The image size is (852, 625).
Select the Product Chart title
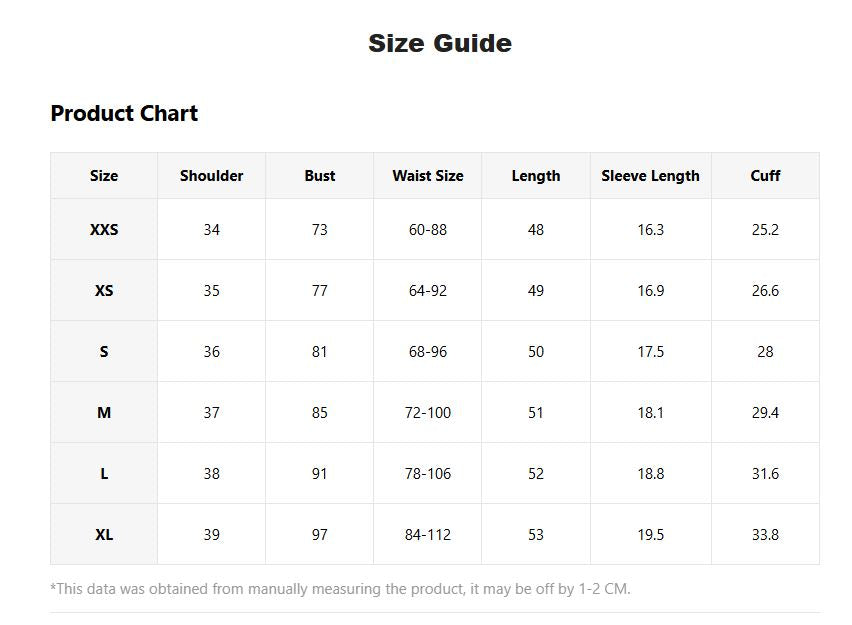(x=124, y=113)
